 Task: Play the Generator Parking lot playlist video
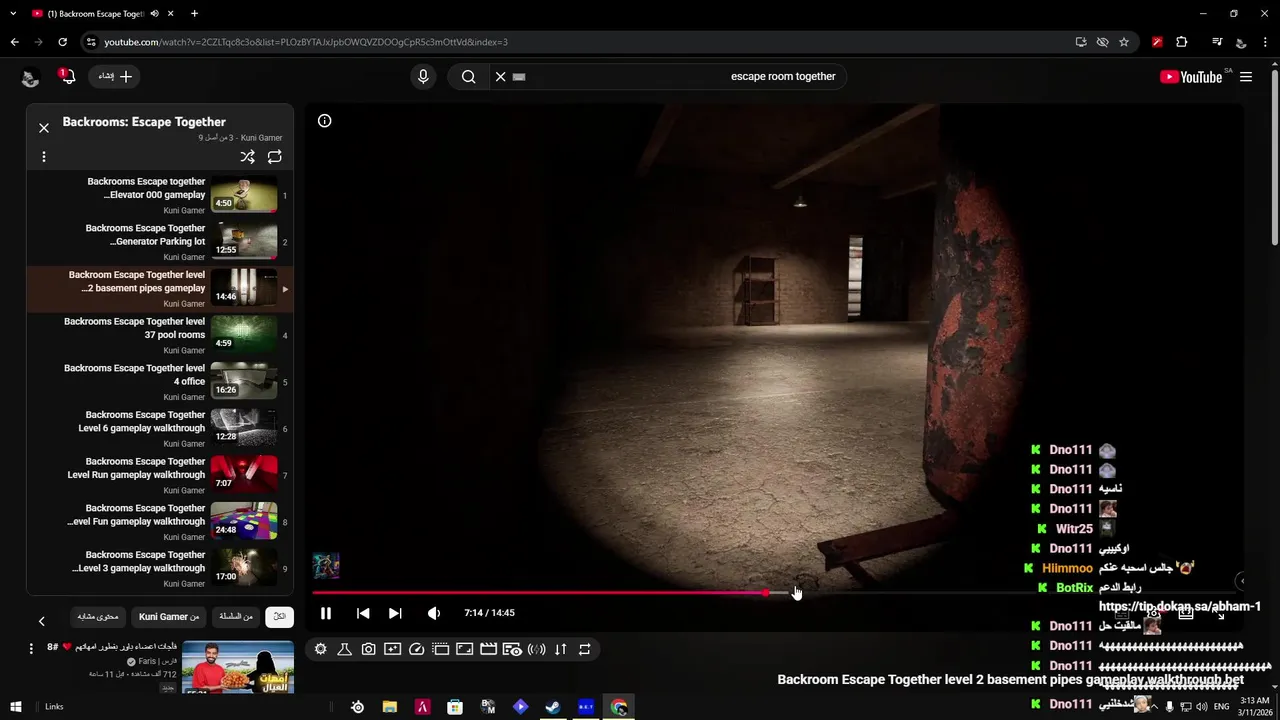(160, 242)
